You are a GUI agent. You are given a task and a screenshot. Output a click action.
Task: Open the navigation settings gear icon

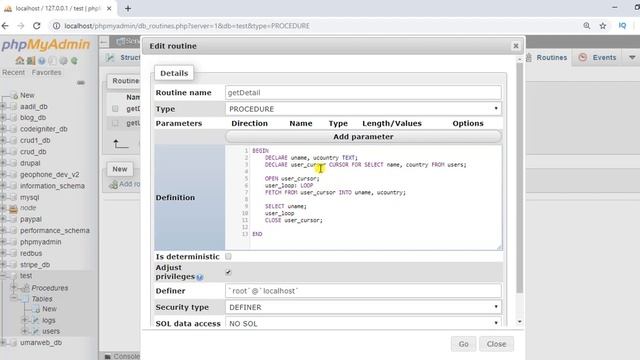(x=63, y=61)
